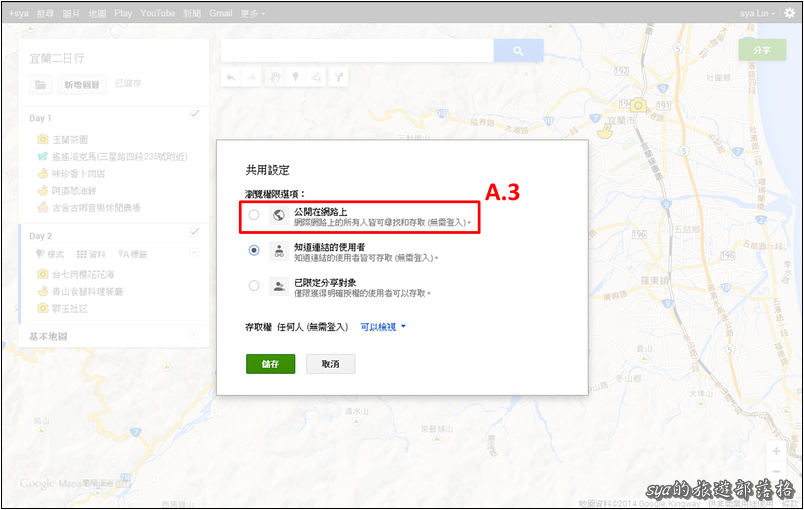Click the 標籤 labels link in Day 2

coord(132,254)
